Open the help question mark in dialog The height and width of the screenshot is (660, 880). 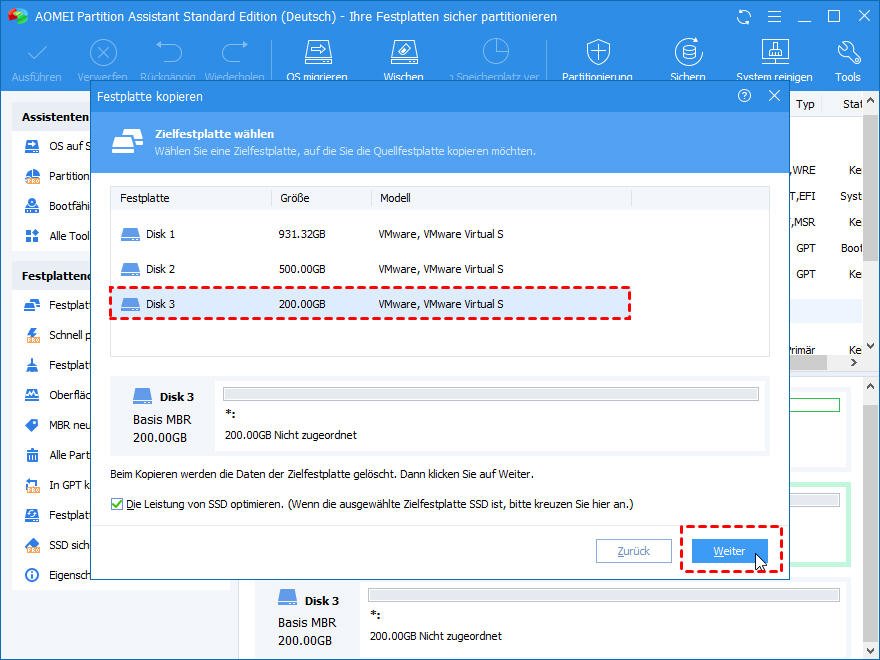pyautogui.click(x=744, y=96)
